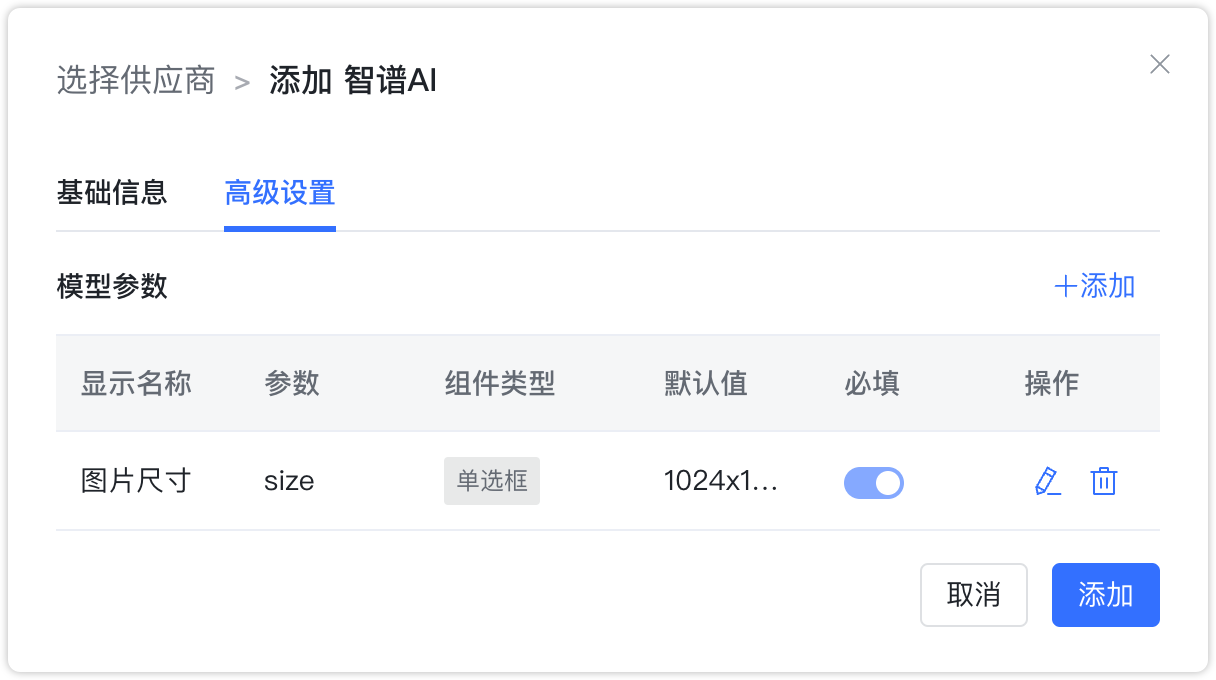Click the 操作 column header
The height and width of the screenshot is (680, 1216).
[x=1053, y=383]
